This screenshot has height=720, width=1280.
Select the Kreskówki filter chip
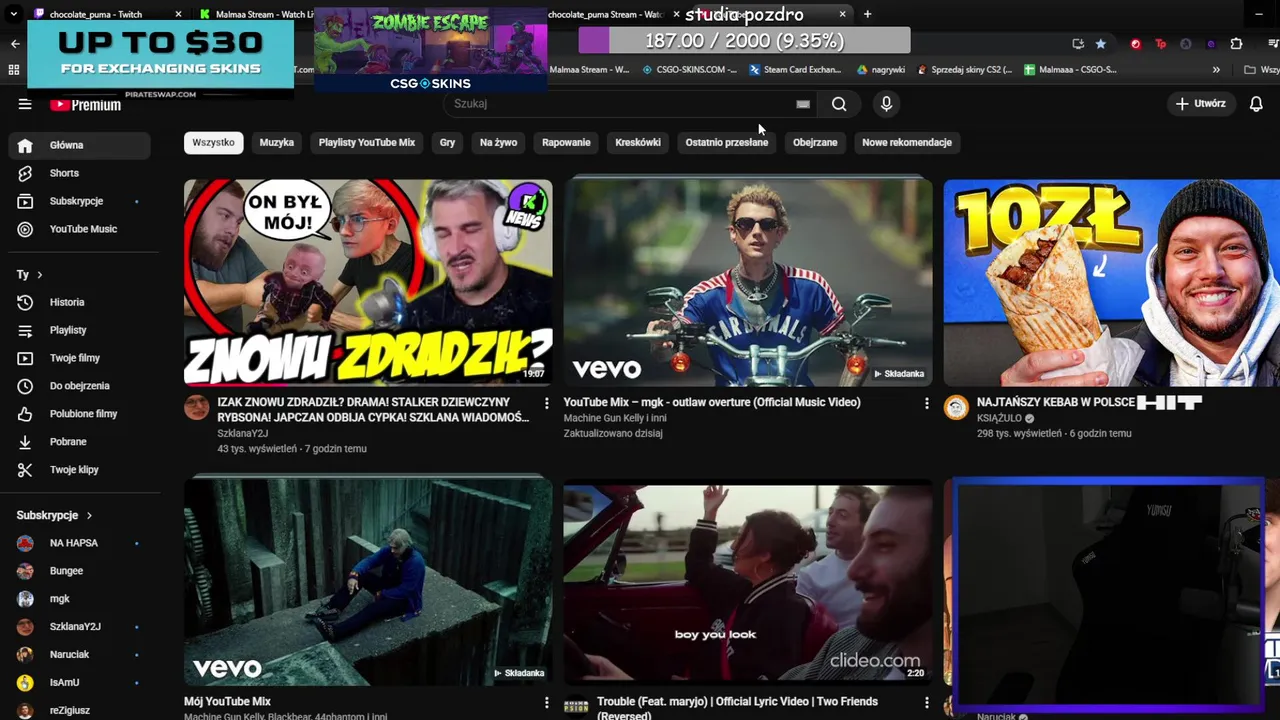click(x=638, y=142)
